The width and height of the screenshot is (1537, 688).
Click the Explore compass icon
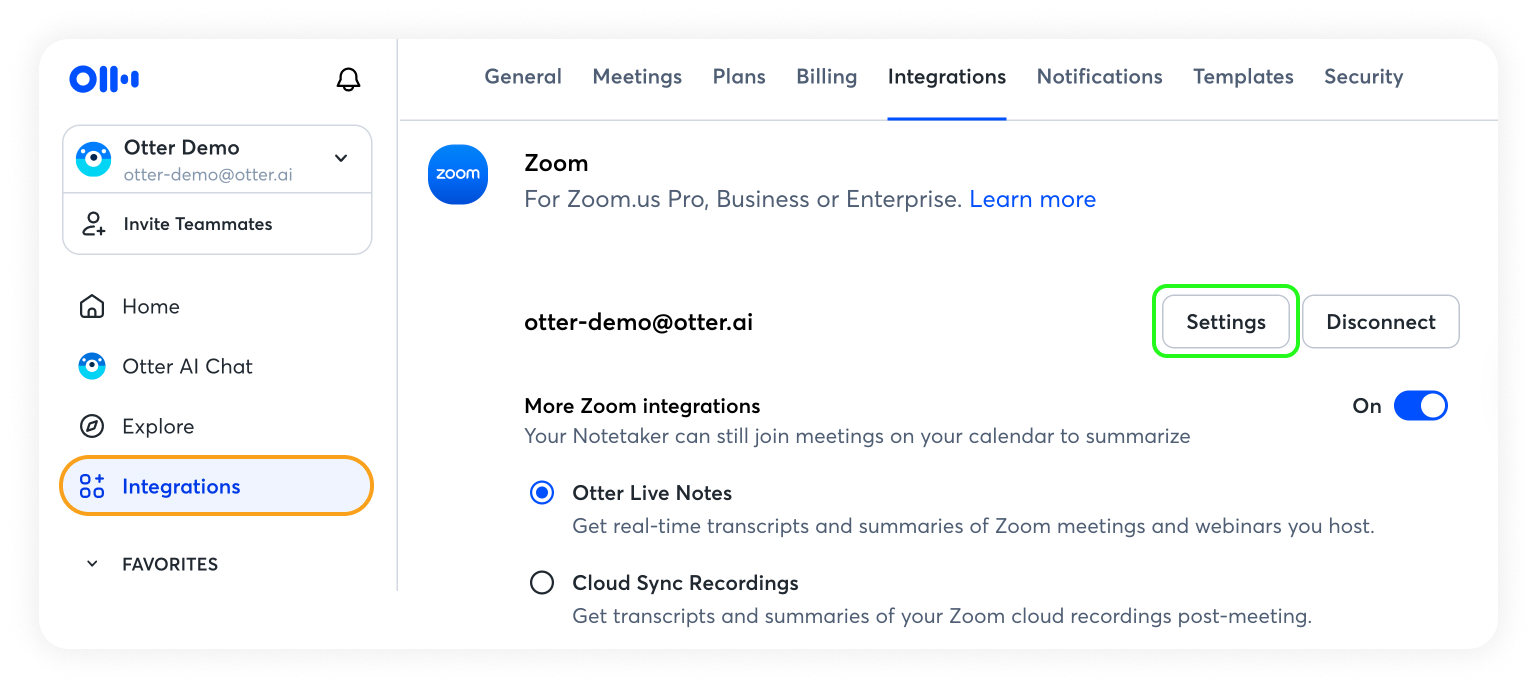[x=92, y=426]
